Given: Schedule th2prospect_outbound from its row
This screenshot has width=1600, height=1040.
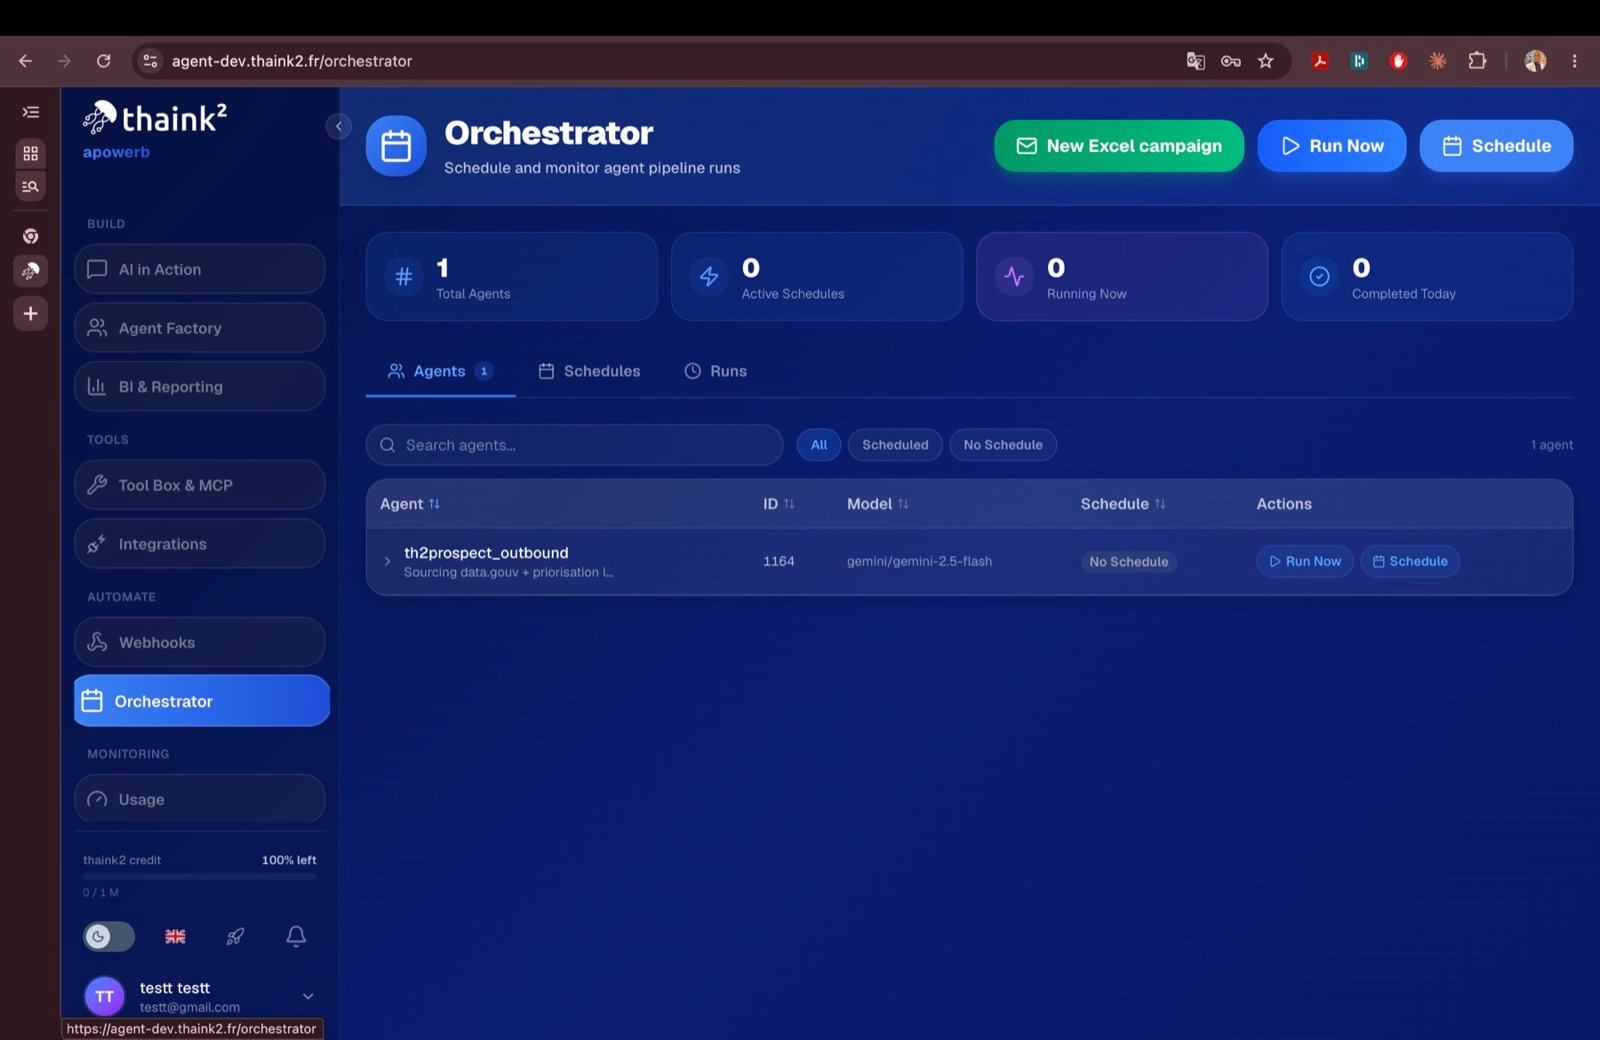Looking at the screenshot, I should 1410,561.
